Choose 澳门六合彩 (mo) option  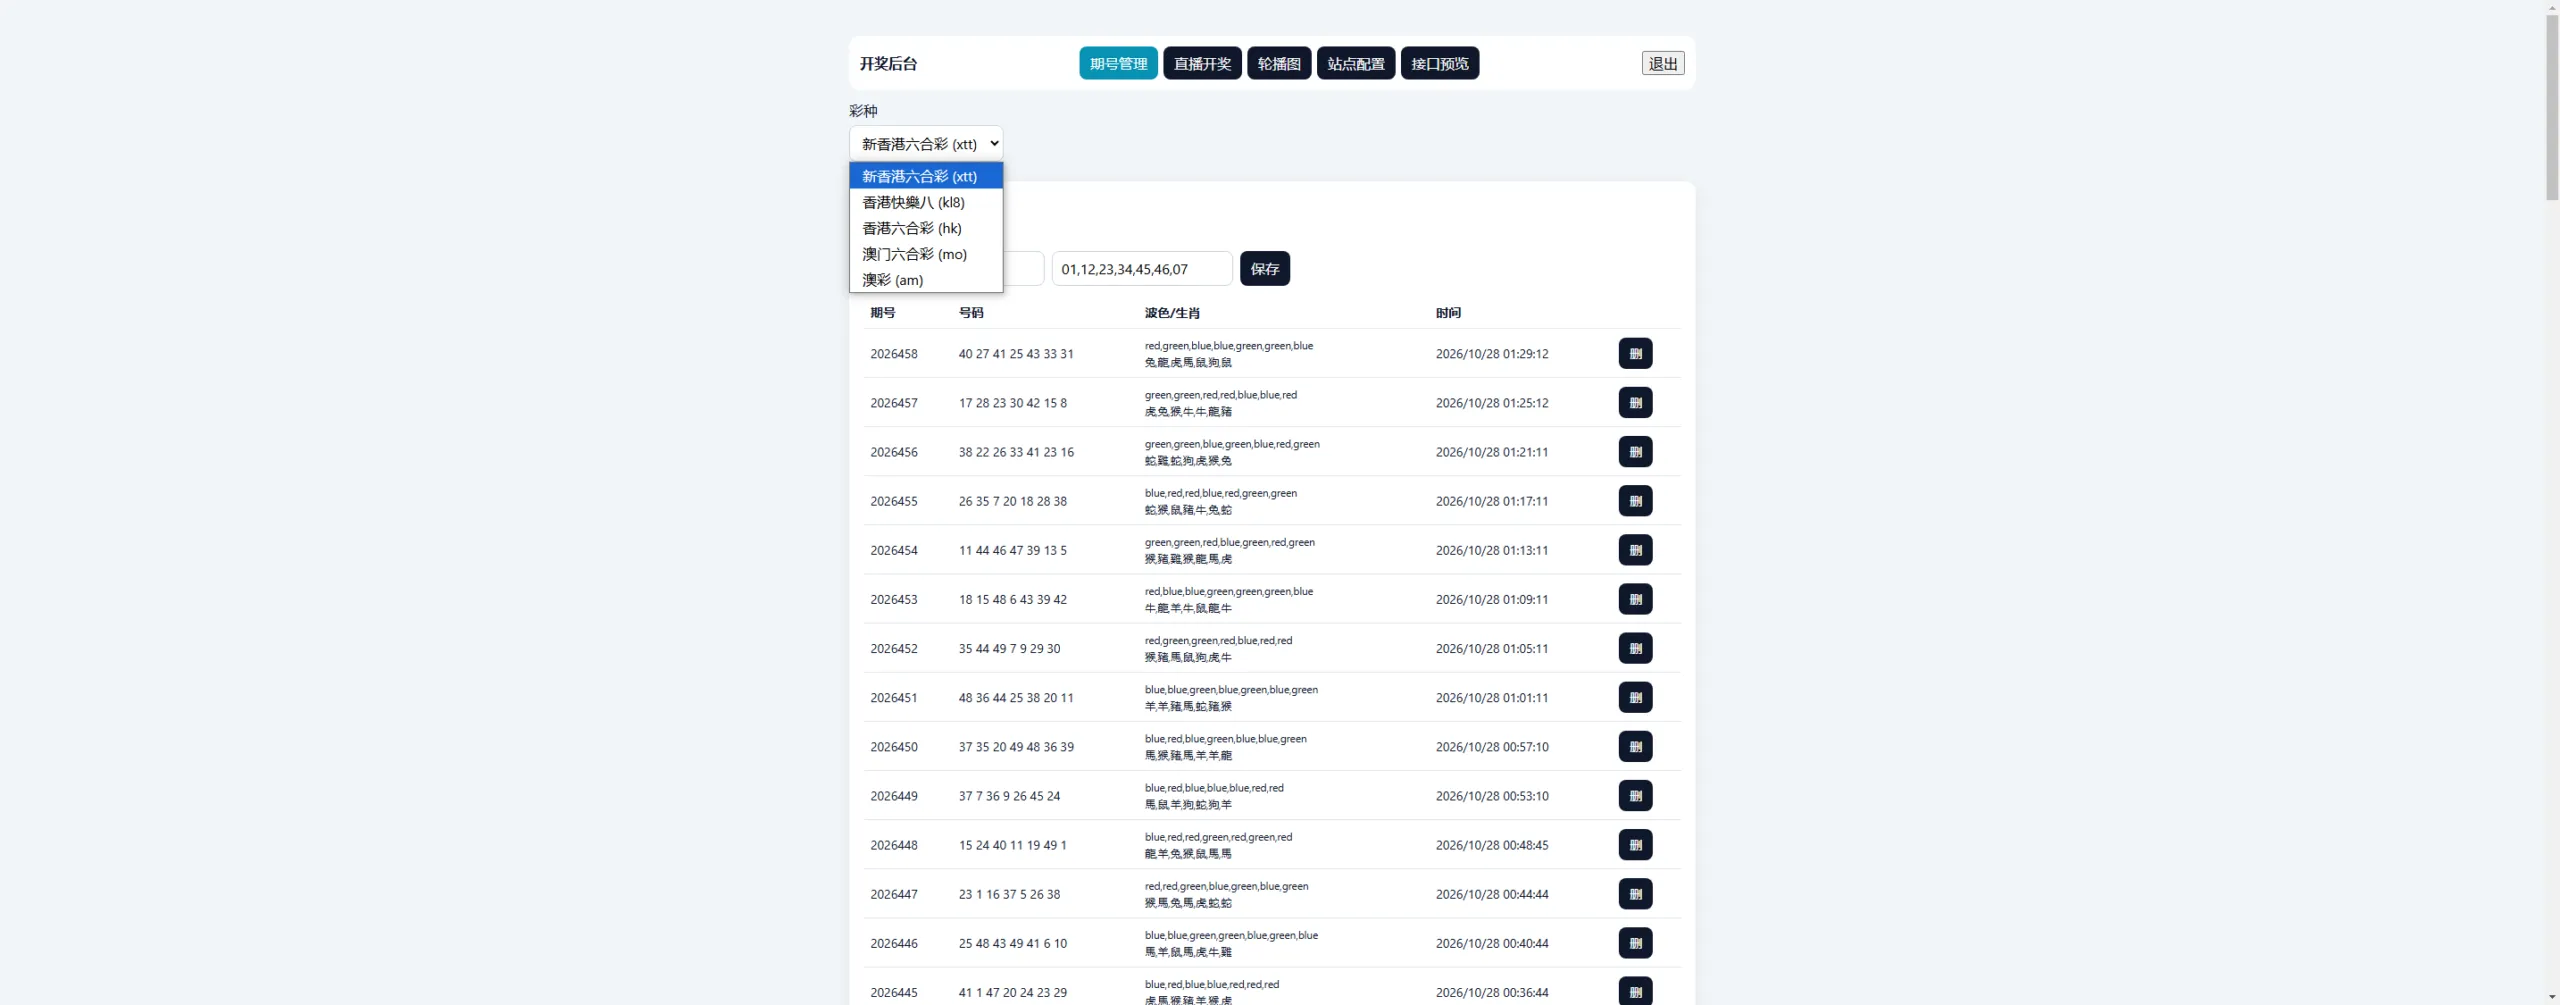point(926,254)
